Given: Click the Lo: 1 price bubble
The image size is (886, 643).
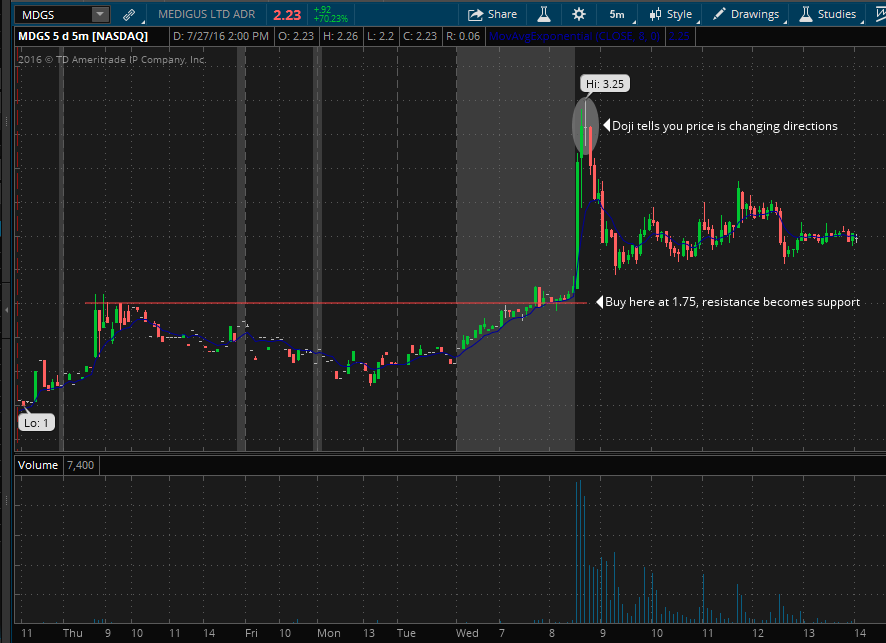Looking at the screenshot, I should pos(36,423).
